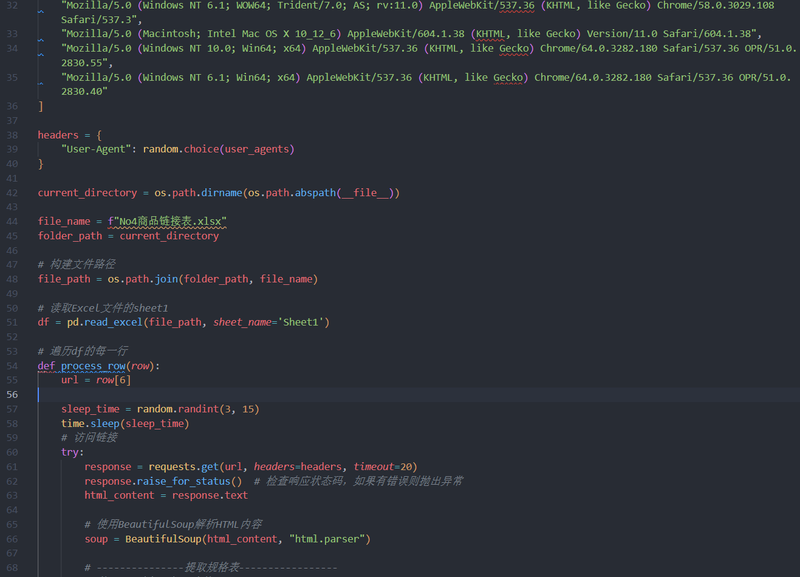
Task: Click 'url' variable on line 55
Action: [70, 380]
